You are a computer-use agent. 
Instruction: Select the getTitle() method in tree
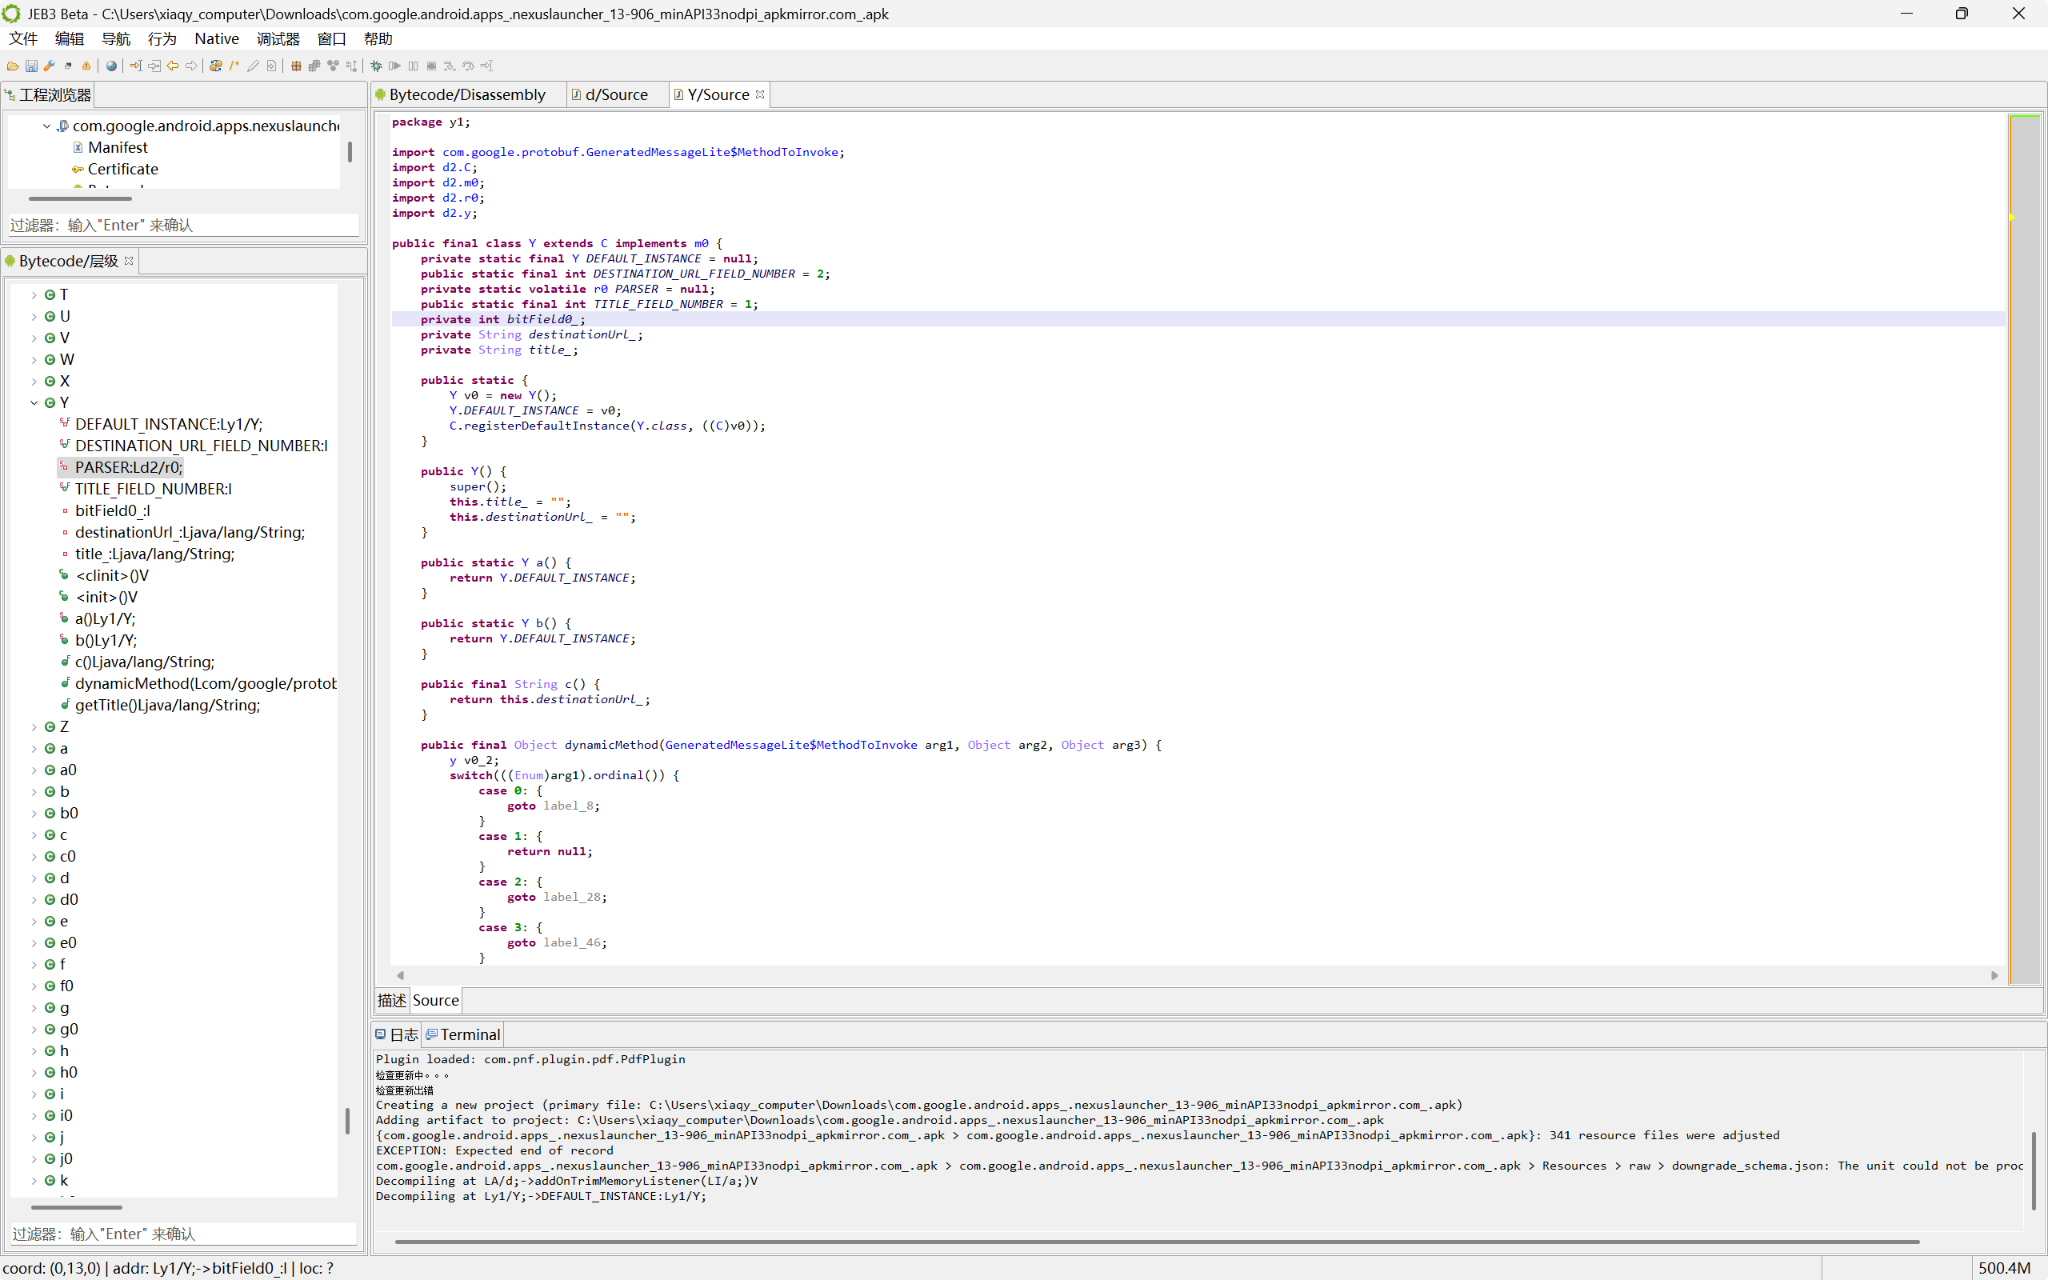coord(167,705)
